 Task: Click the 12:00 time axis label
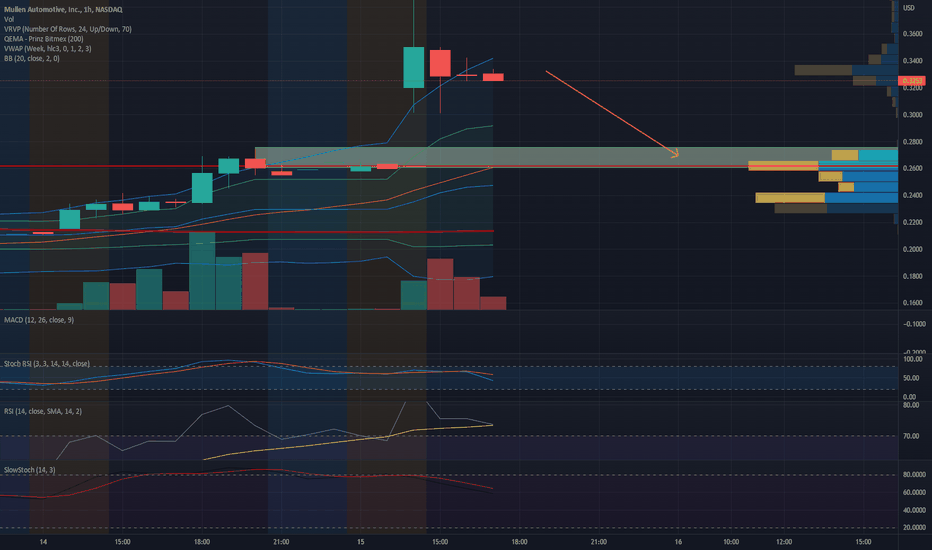coord(784,542)
